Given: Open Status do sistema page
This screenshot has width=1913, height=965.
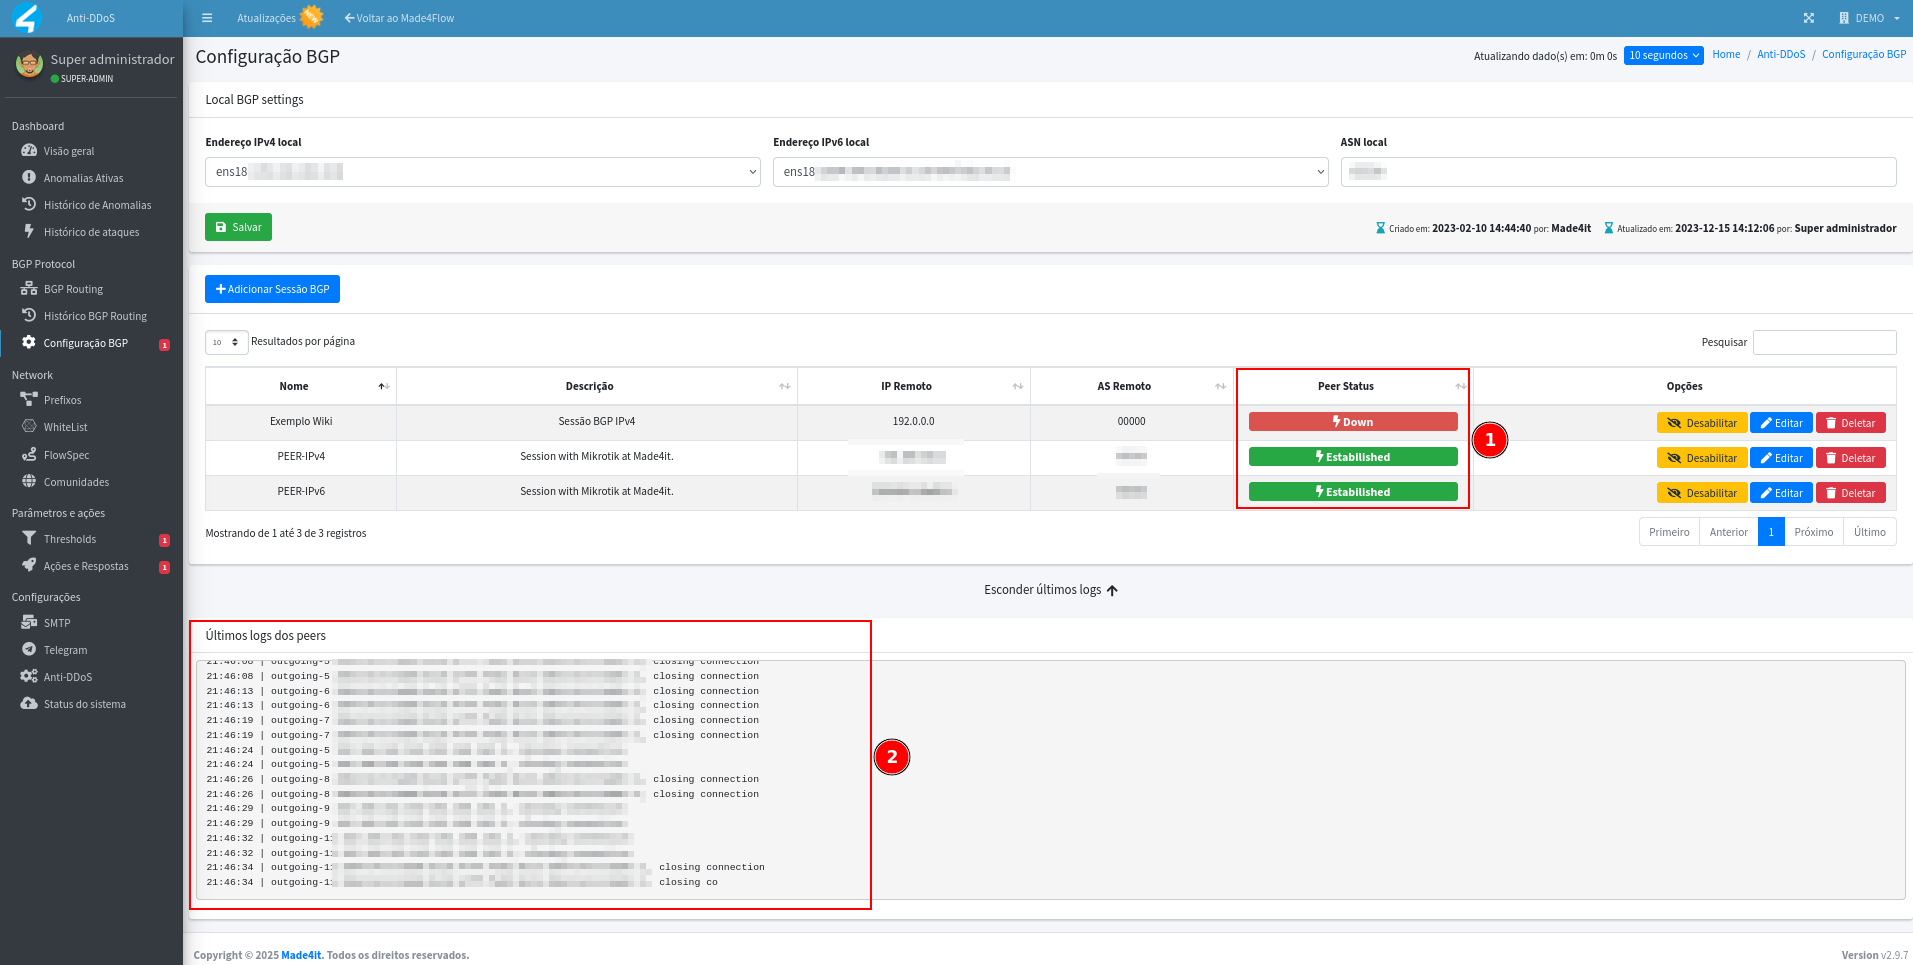Looking at the screenshot, I should coord(84,704).
